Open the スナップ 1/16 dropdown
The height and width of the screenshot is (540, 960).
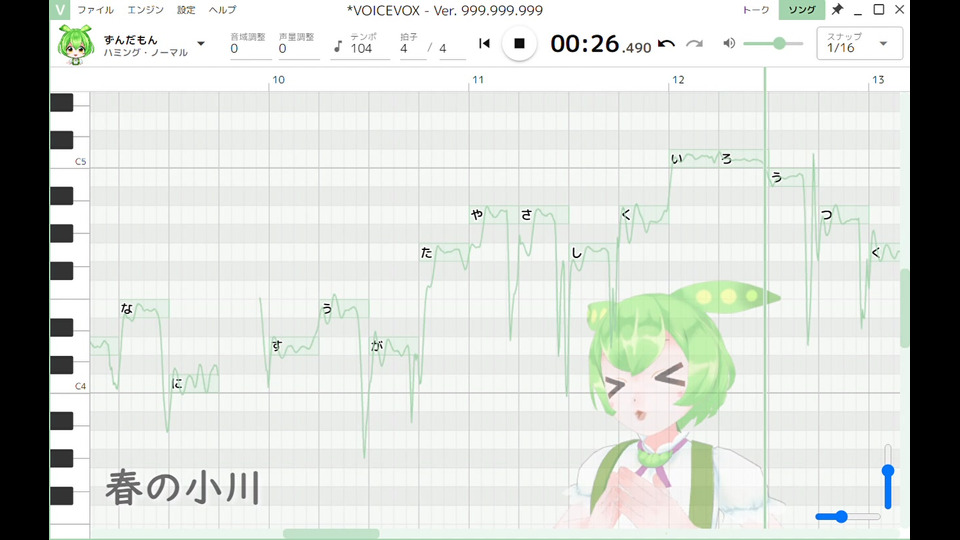pos(860,43)
